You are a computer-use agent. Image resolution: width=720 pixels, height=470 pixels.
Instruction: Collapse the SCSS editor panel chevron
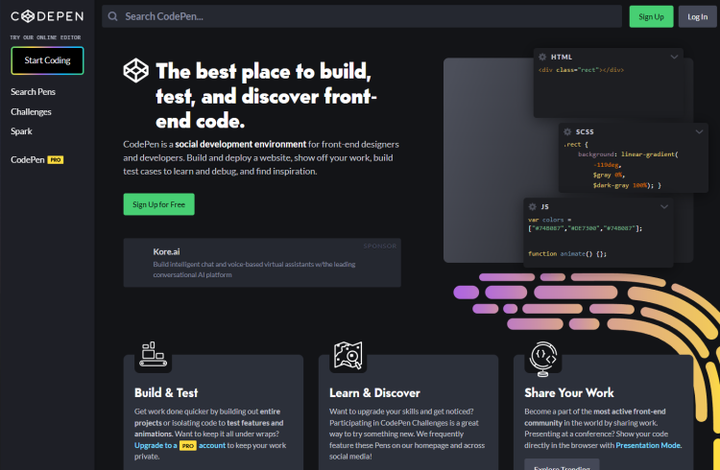pos(699,132)
